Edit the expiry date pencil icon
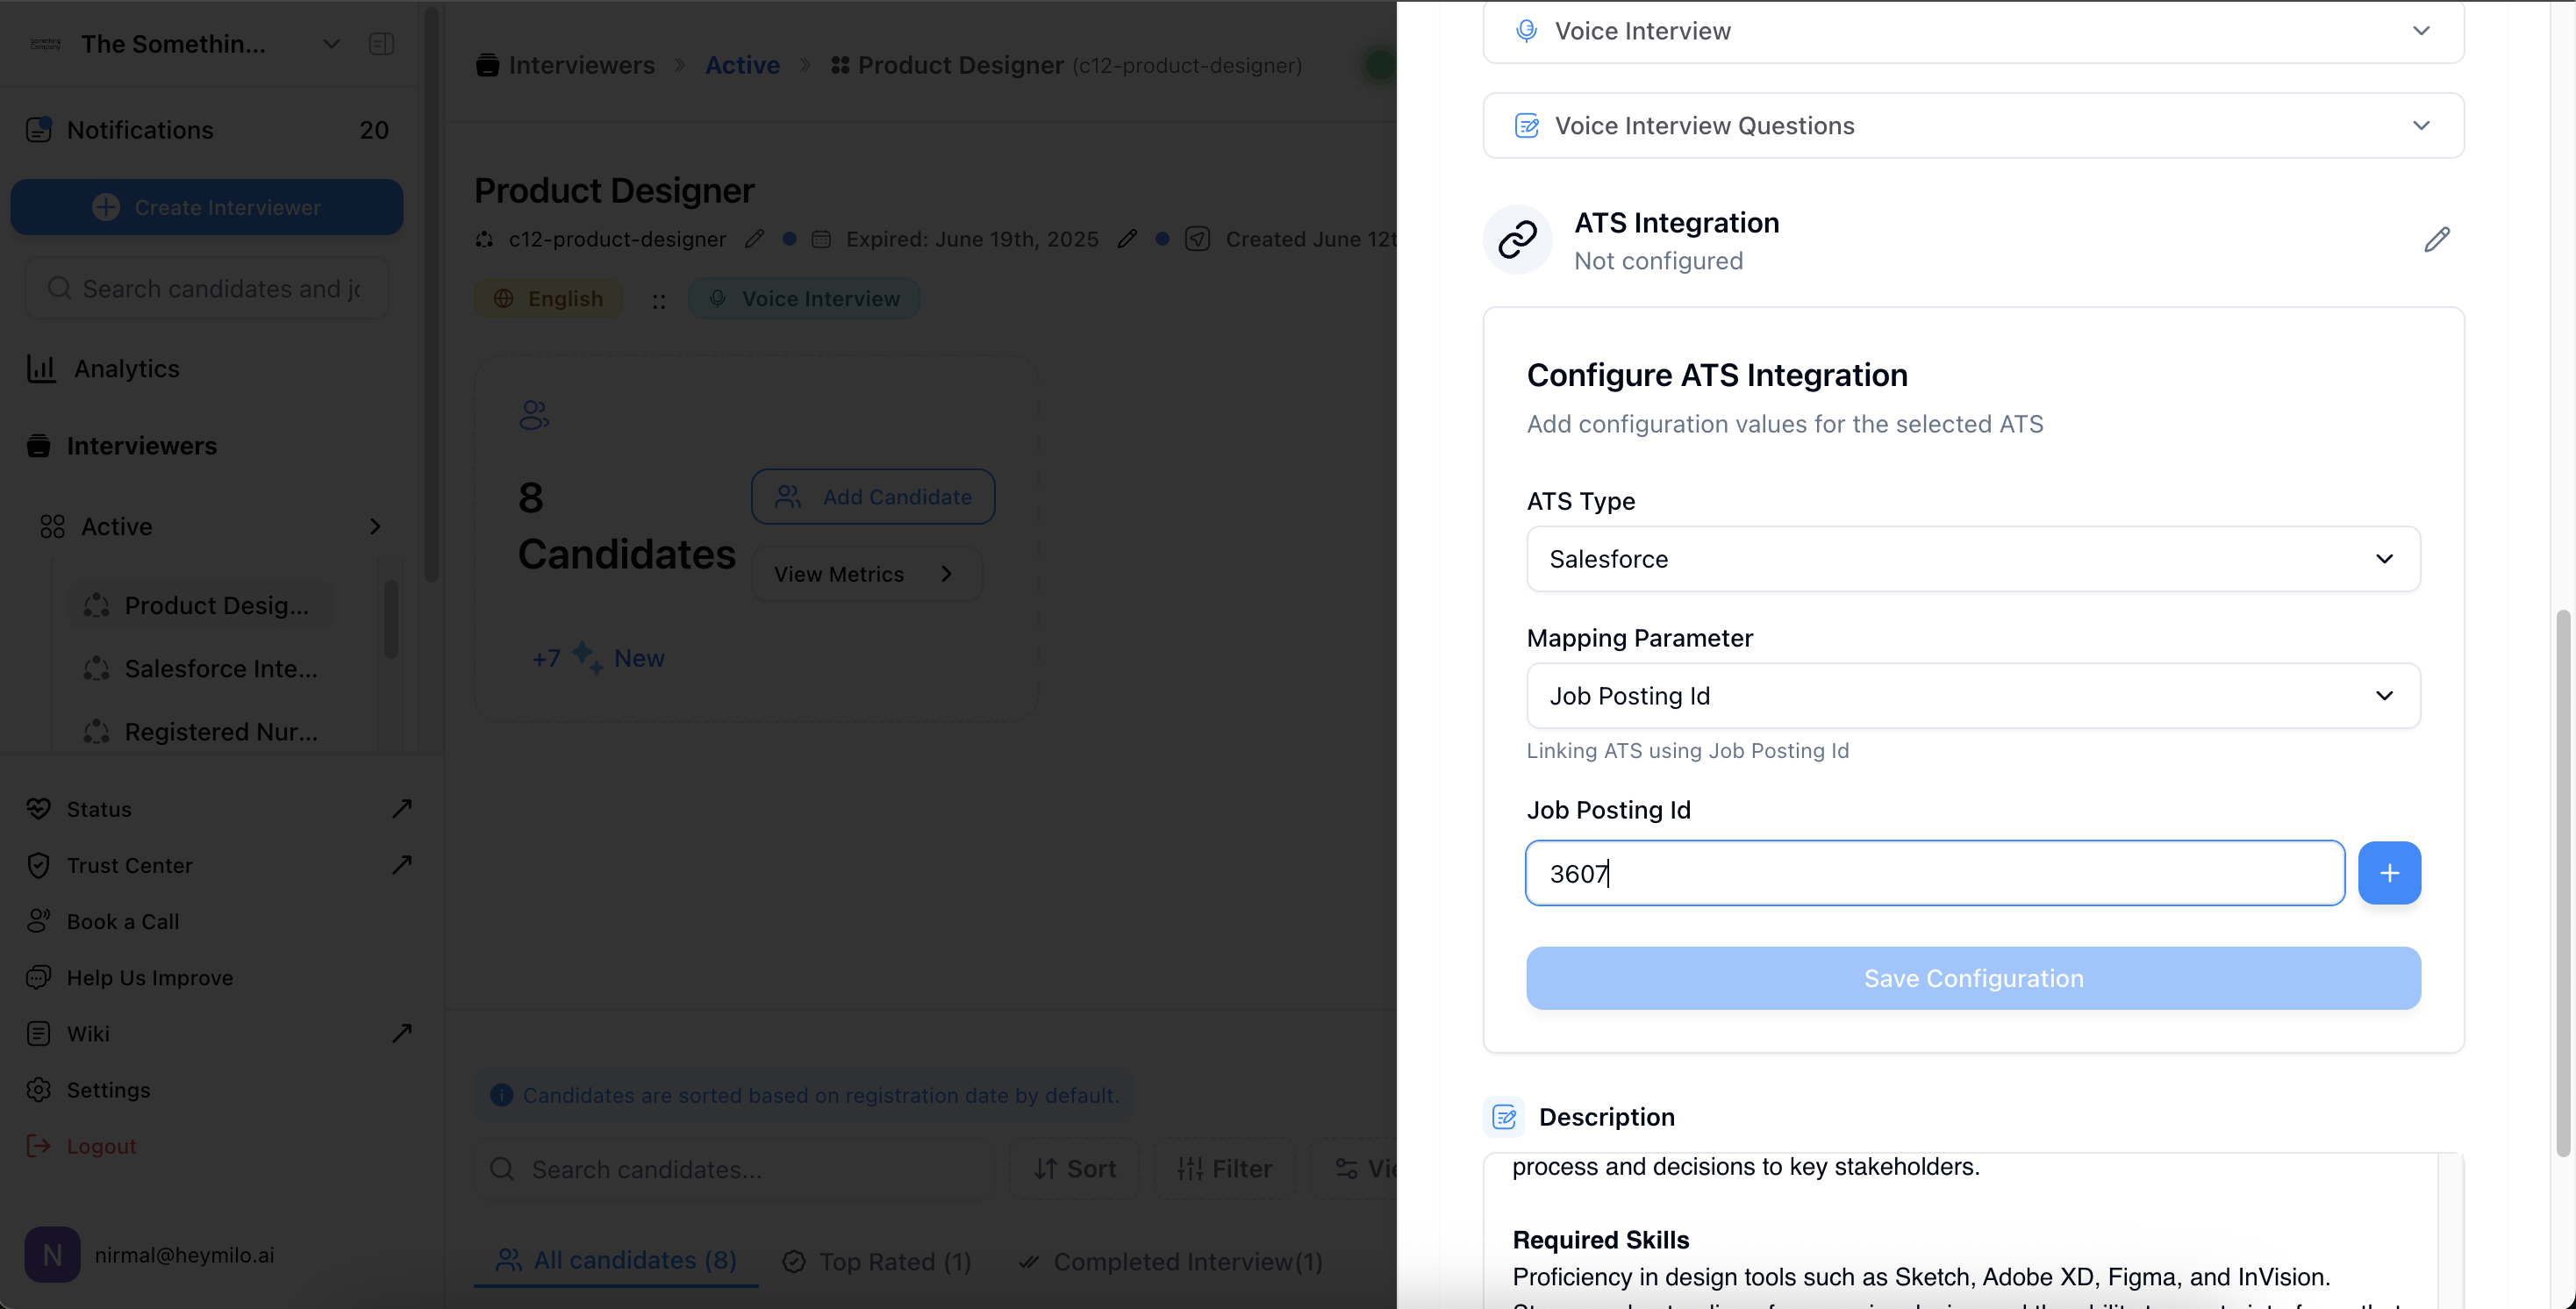2576x1309 pixels. point(1127,239)
